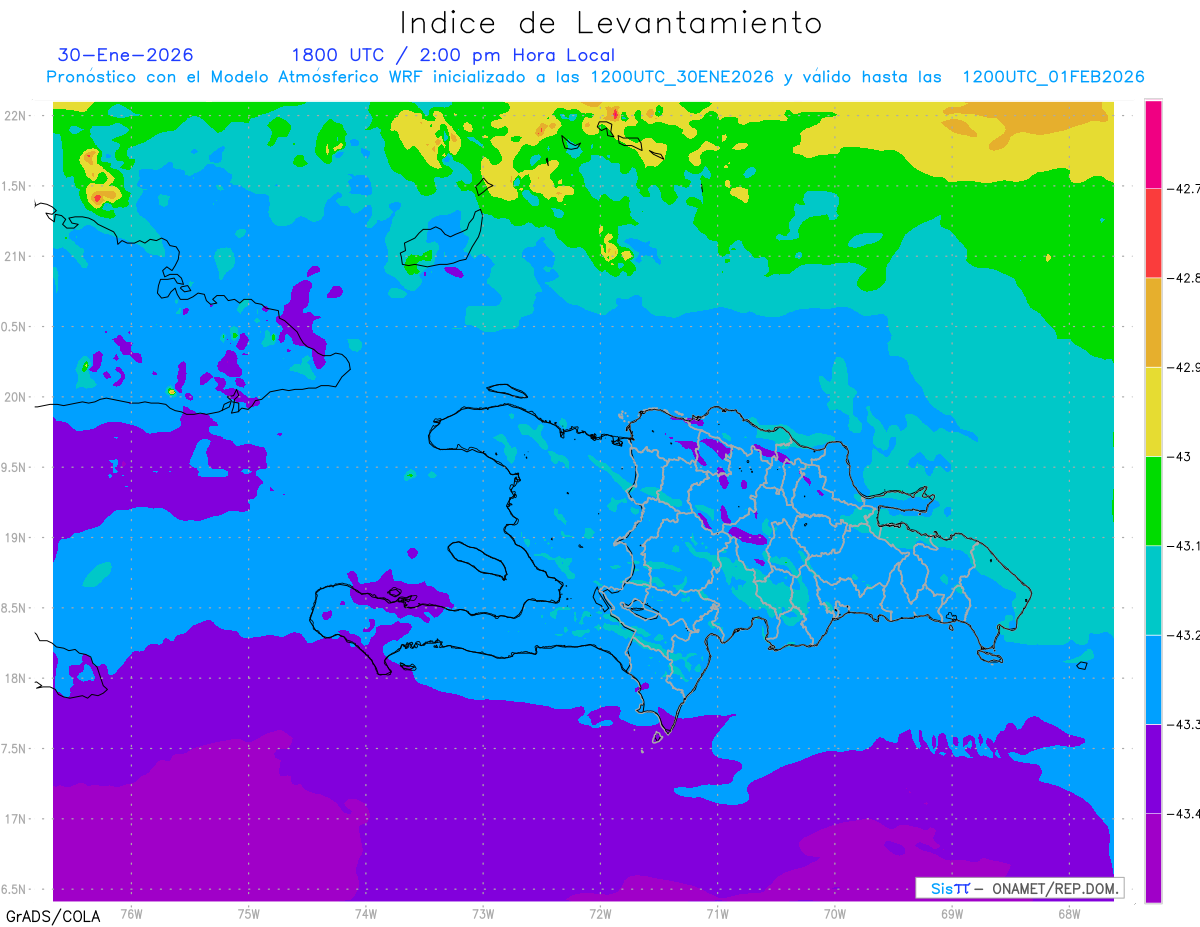Click the '68W' longitude label
The image size is (1200, 927).
(1069, 913)
